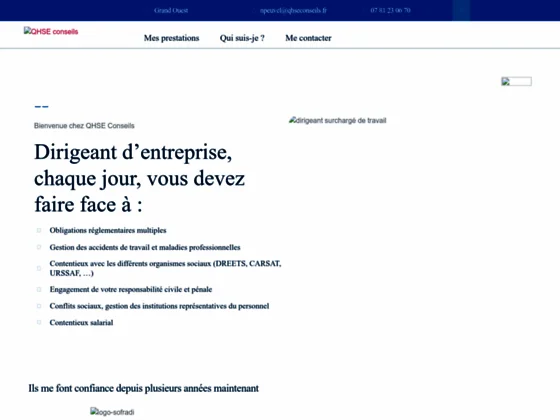The height and width of the screenshot is (420, 560).
Task: Click the broken image placeholder at the page's right edge
Action: point(516,81)
